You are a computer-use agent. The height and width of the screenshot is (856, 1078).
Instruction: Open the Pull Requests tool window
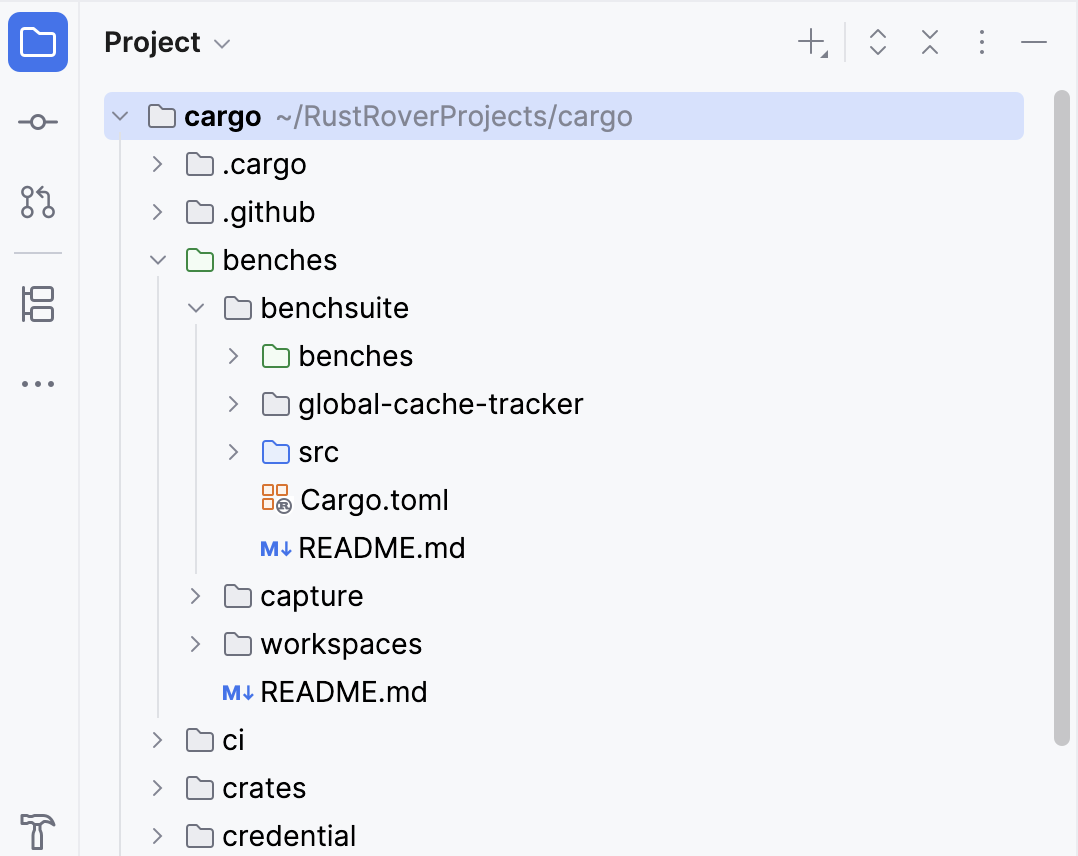pos(37,202)
